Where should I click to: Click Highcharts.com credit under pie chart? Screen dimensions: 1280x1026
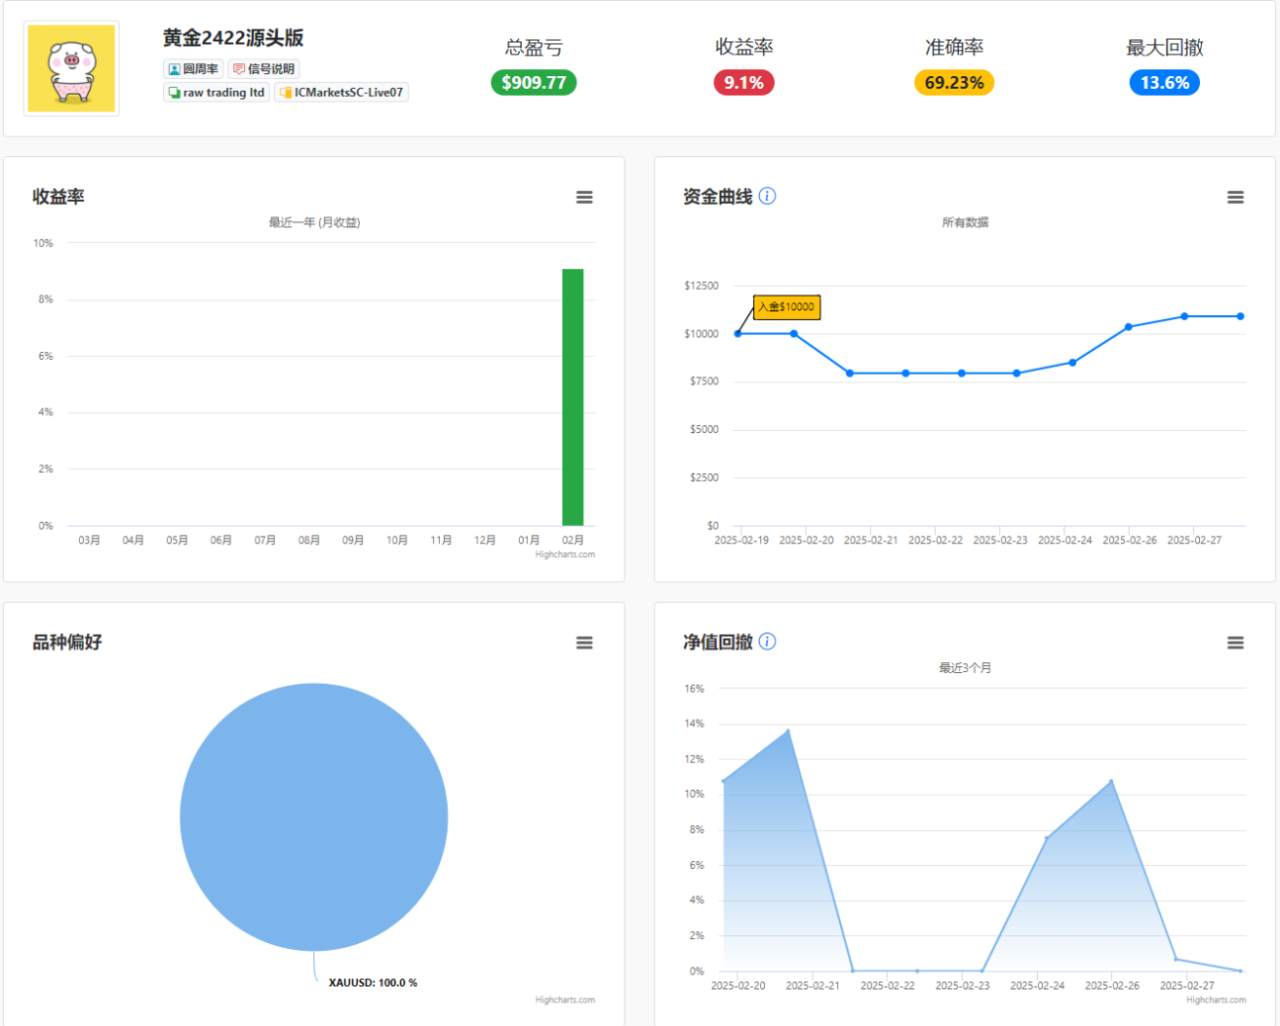point(565,1000)
